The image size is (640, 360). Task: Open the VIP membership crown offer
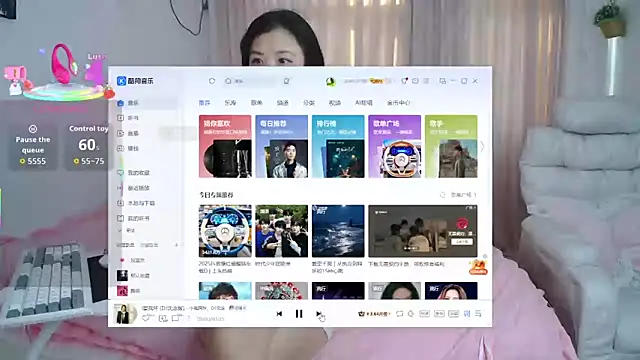coord(374,314)
